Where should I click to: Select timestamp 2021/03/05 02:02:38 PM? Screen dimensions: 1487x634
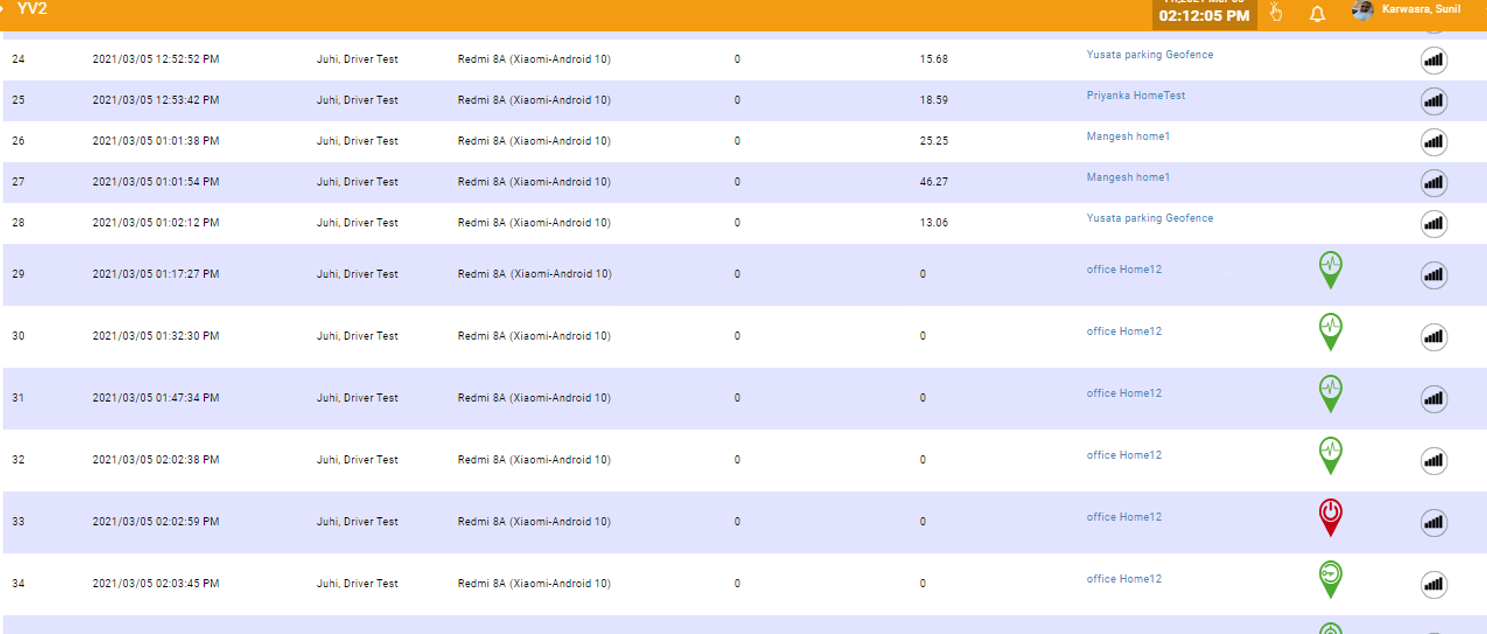(156, 461)
